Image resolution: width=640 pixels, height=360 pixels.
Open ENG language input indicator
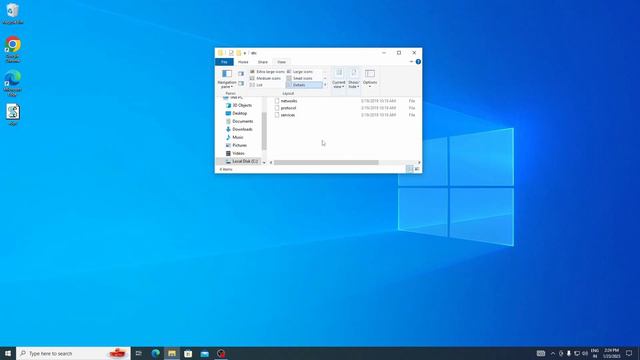(x=595, y=353)
